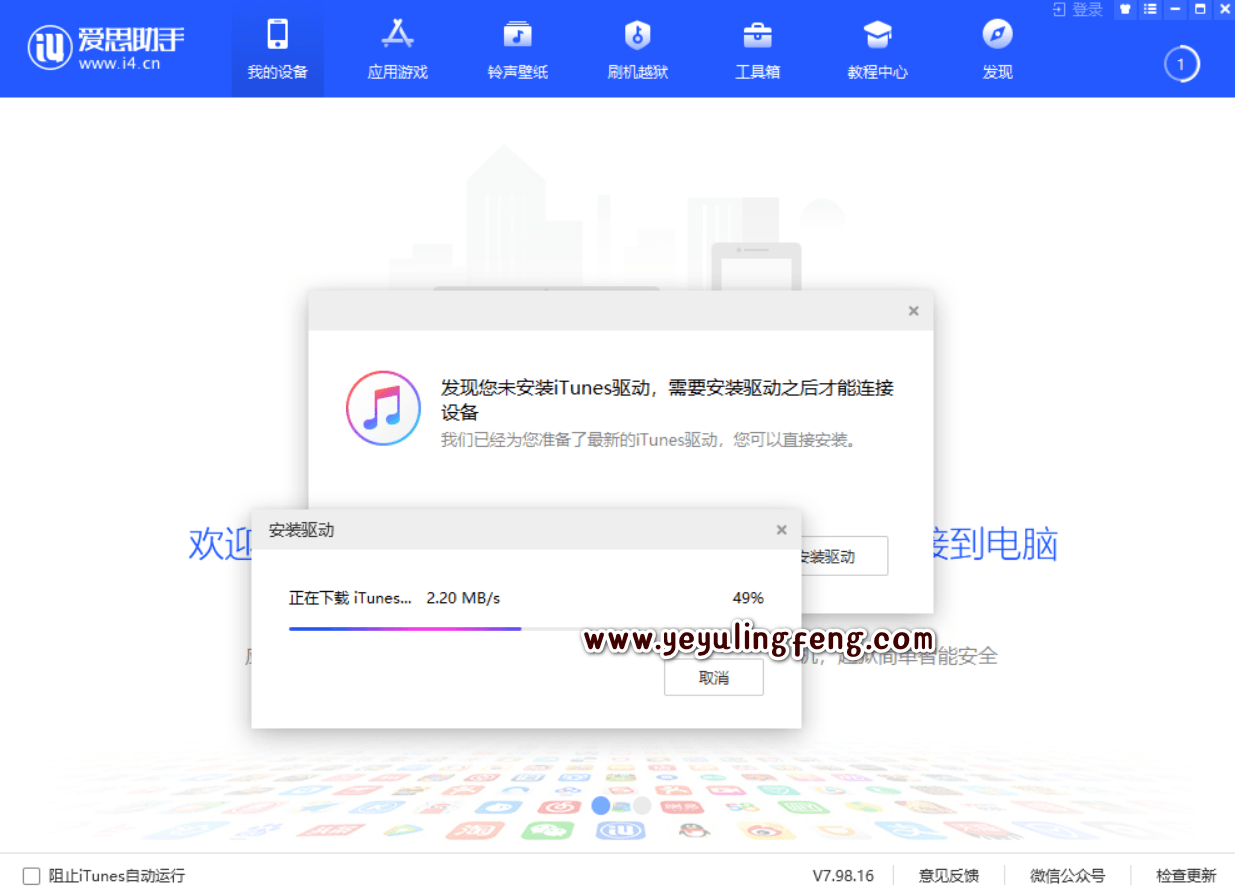The image size is (1235, 893).
Task: Toggle 阻止iTunes自动运行 checkbox
Action: tap(32, 876)
